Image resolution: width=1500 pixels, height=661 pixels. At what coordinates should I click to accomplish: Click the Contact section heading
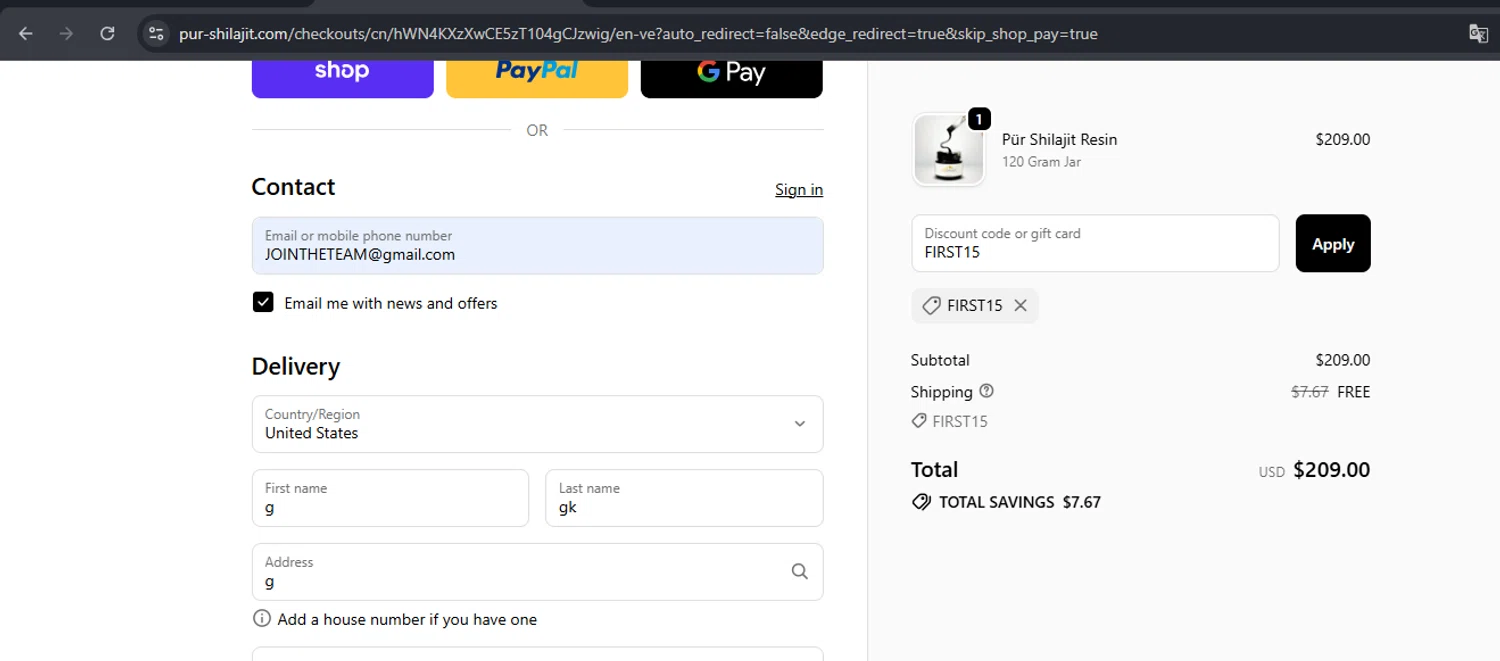coord(293,187)
